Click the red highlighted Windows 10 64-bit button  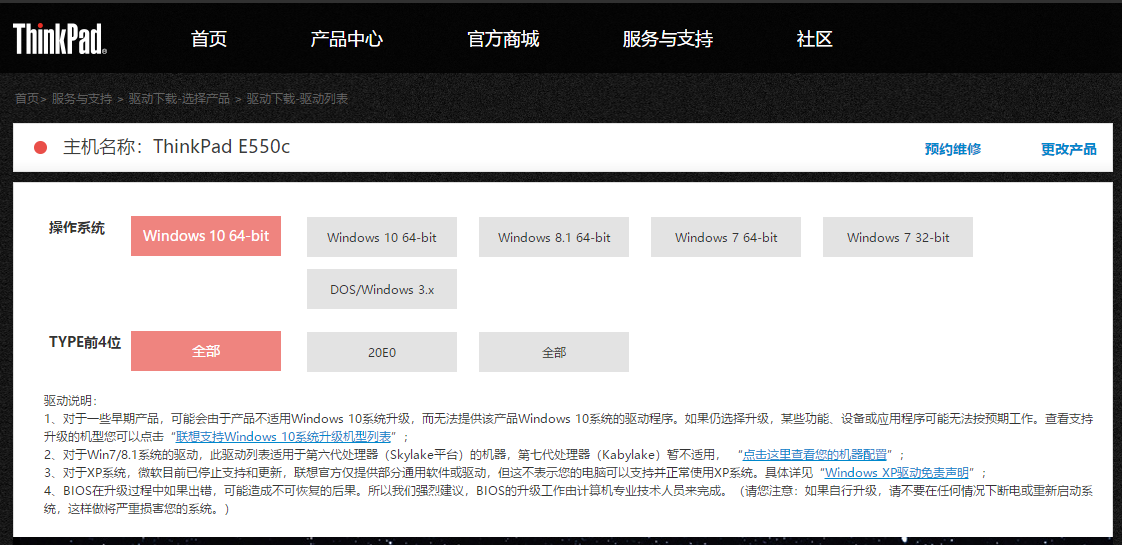pos(206,235)
